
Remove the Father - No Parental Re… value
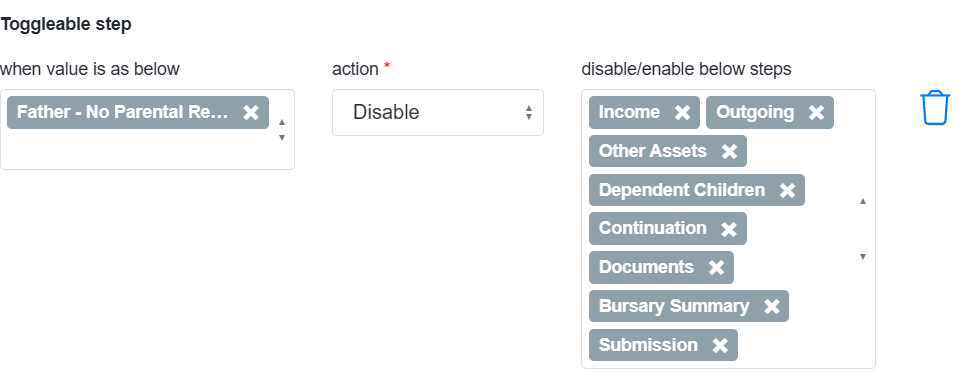tap(251, 112)
